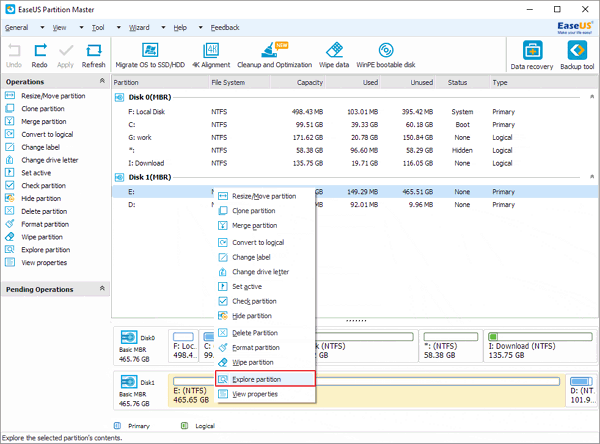Open the Data recovery tool
The height and width of the screenshot is (444, 600).
point(532,56)
